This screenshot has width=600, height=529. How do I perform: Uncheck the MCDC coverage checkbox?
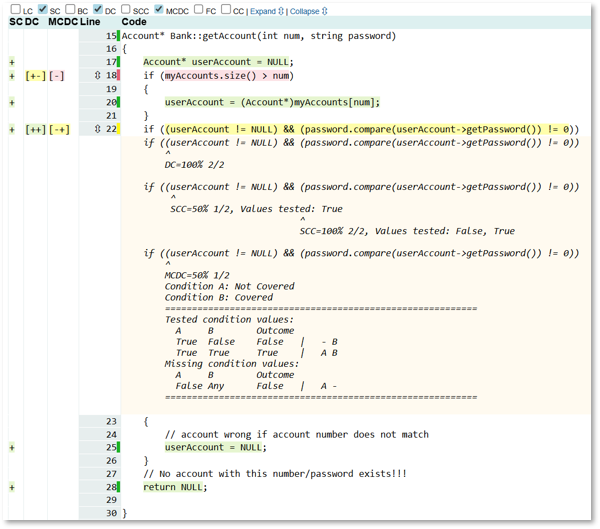159,10
